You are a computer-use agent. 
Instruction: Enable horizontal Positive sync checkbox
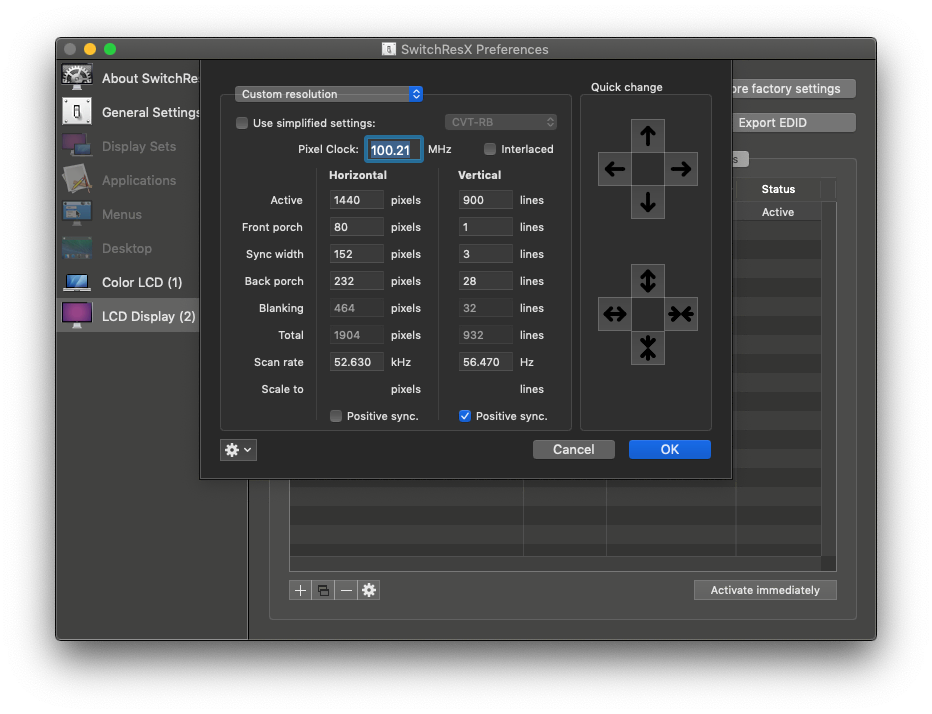coord(336,416)
